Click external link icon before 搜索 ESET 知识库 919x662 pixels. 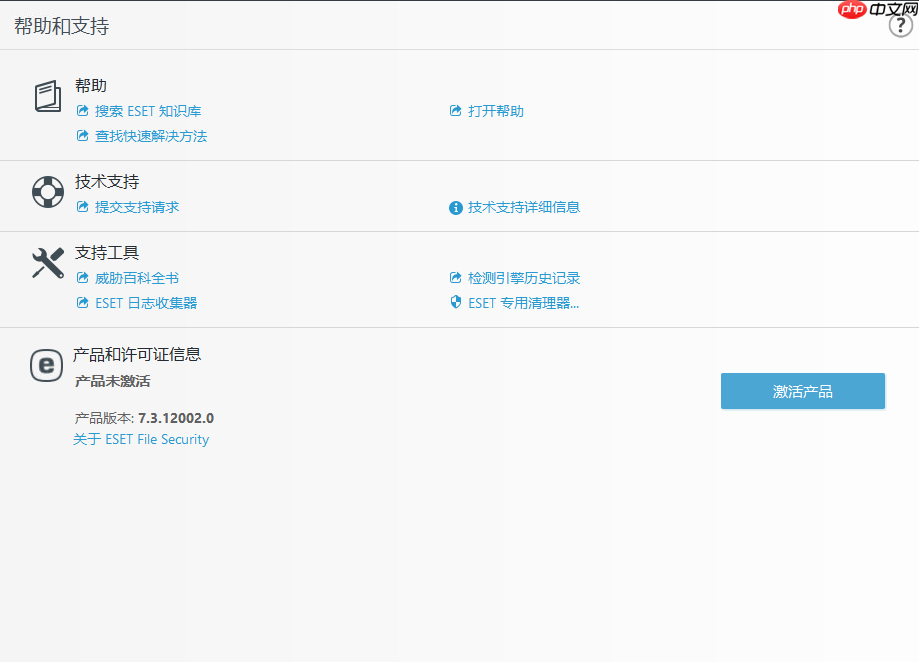[x=82, y=111]
